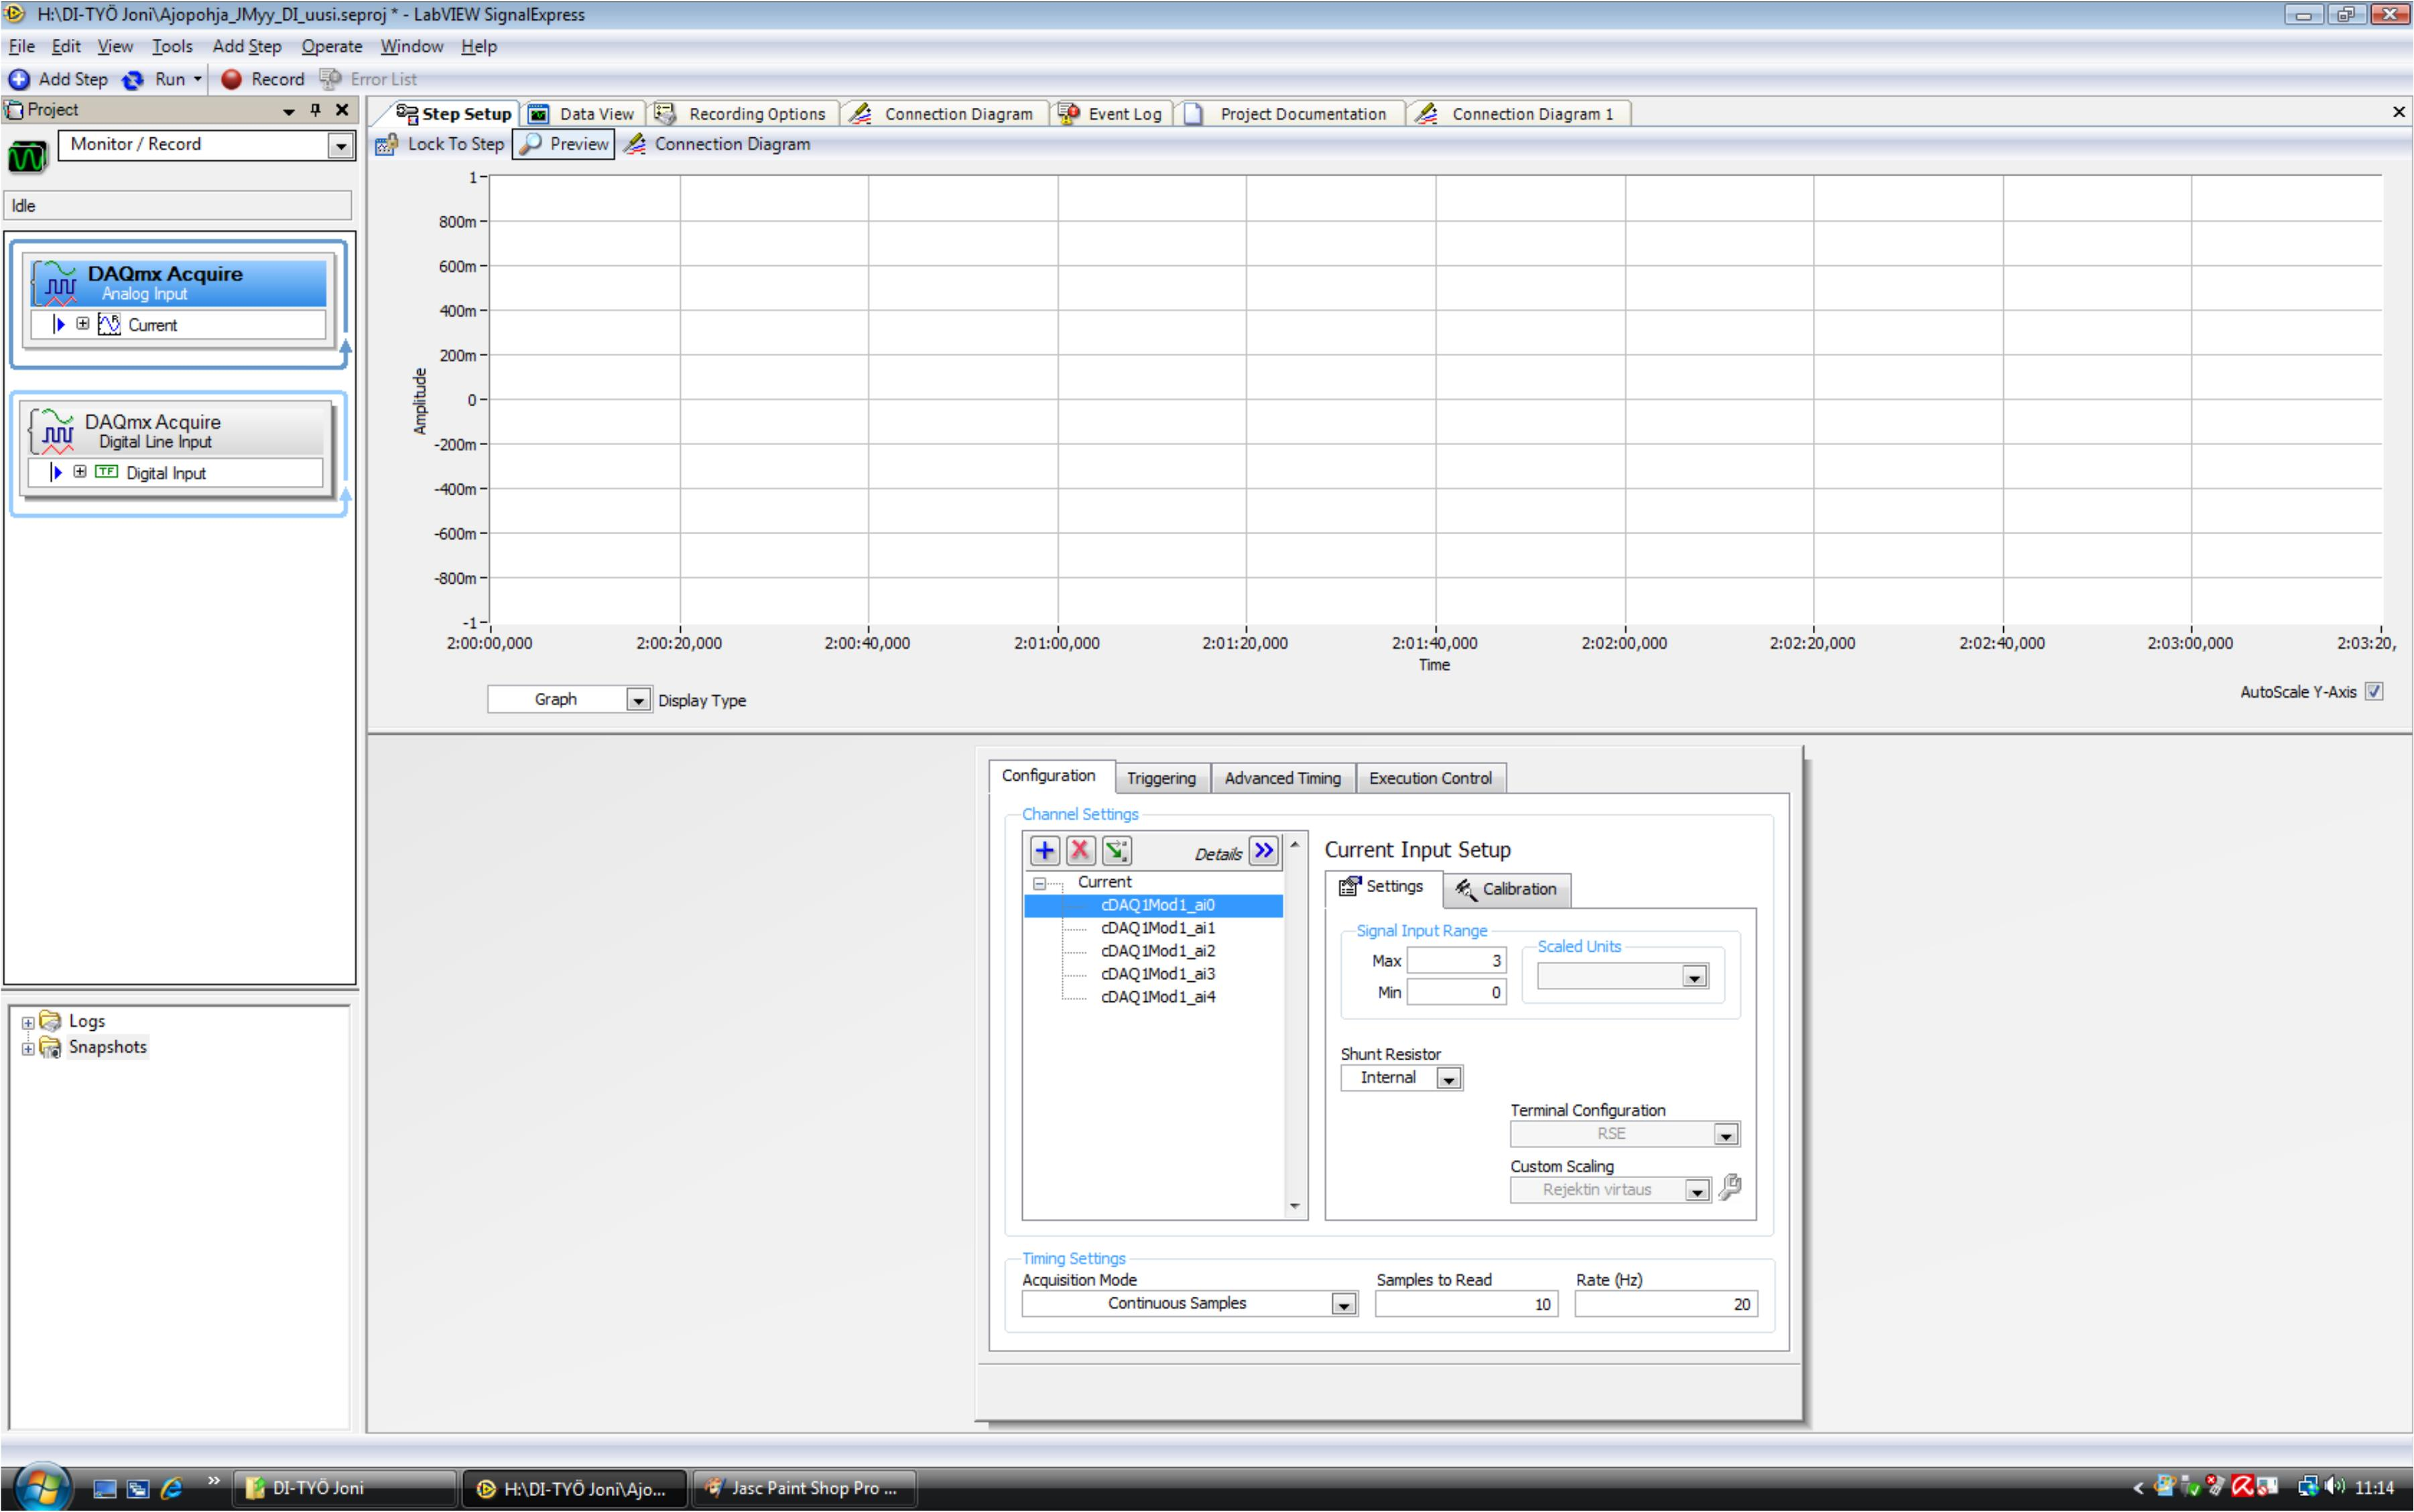2414x1512 pixels.
Task: Click the Min signal input range field
Action: (x=1456, y=993)
